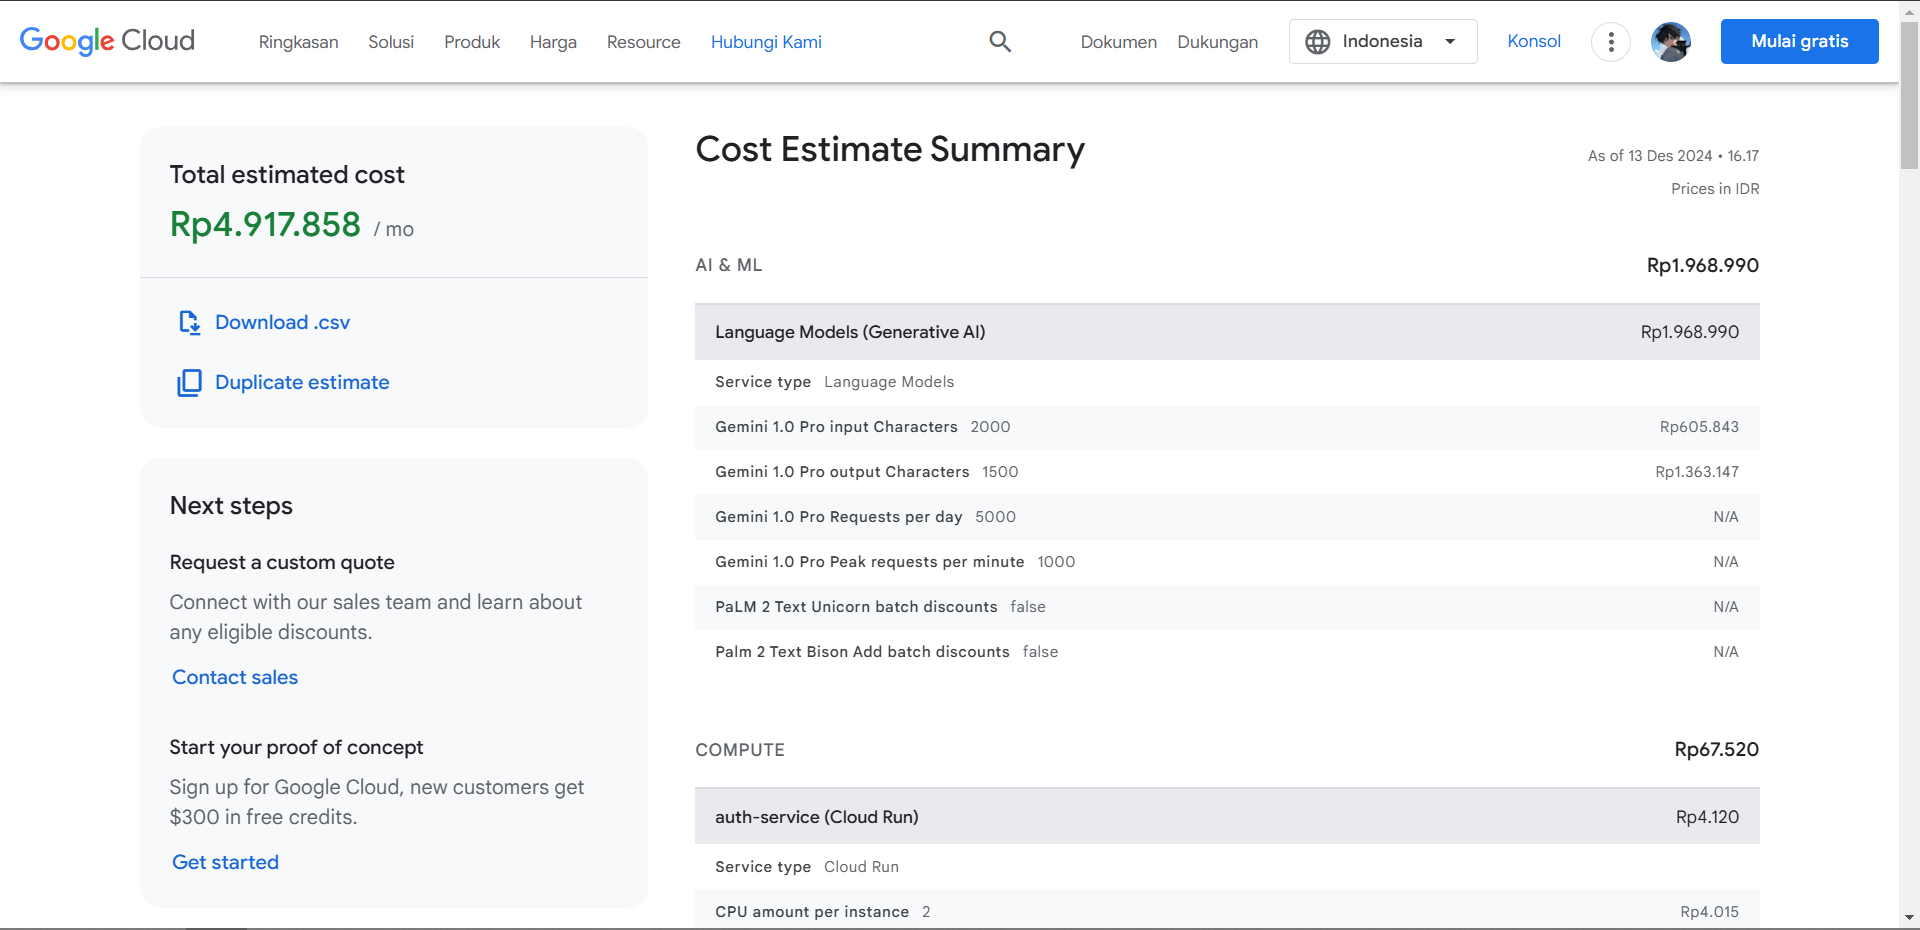Click the Mulai gratis button
This screenshot has width=1920, height=930.
point(1799,41)
